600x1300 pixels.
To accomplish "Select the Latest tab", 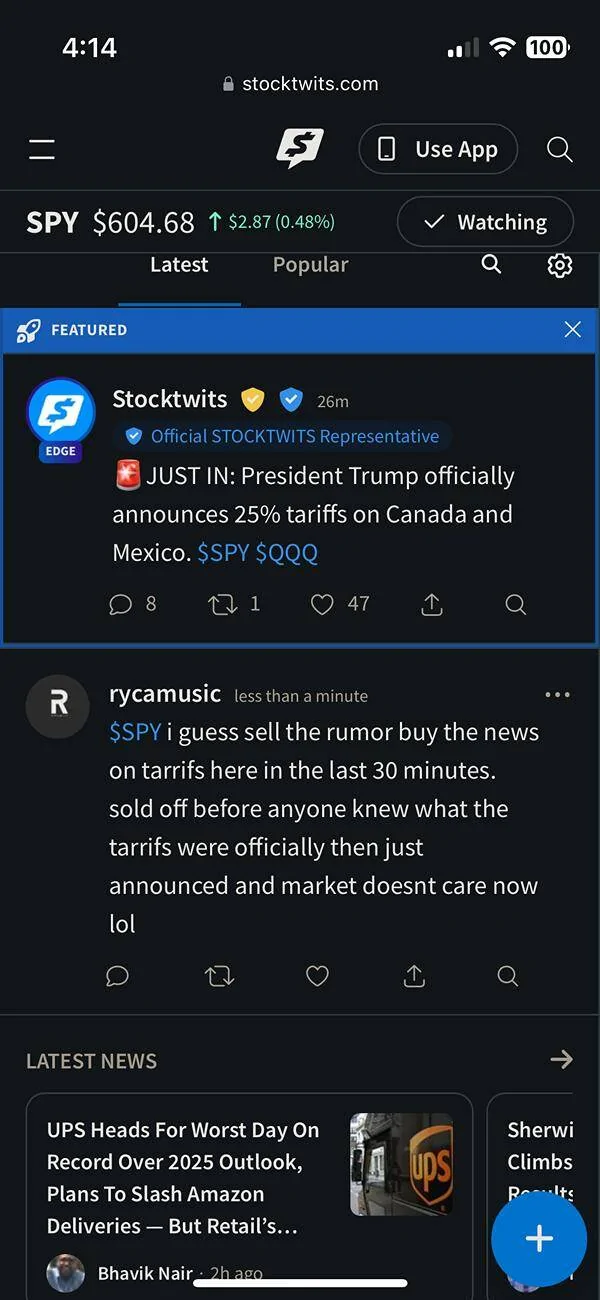I will (179, 265).
